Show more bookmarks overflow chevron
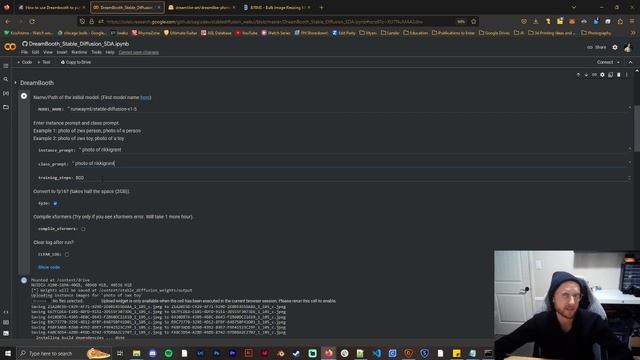 tap(633, 33)
